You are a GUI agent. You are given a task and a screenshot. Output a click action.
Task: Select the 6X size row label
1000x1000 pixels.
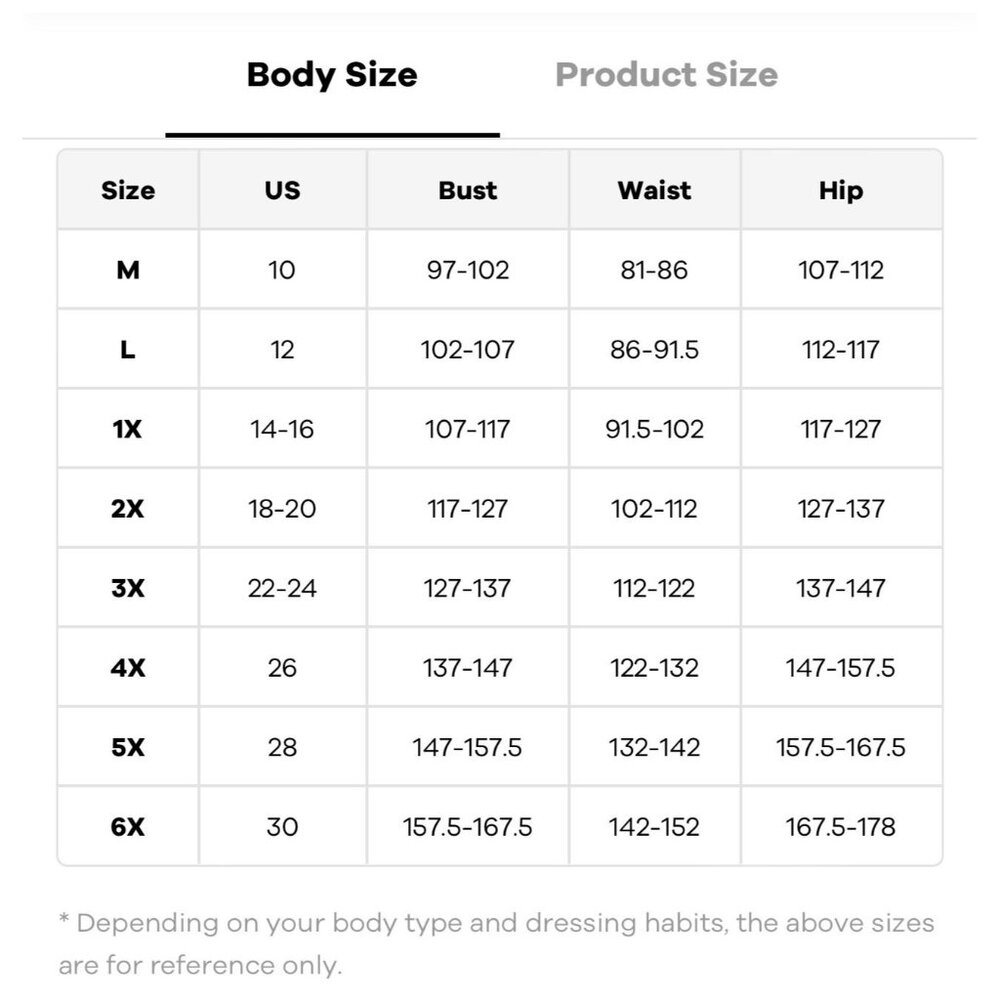click(128, 827)
